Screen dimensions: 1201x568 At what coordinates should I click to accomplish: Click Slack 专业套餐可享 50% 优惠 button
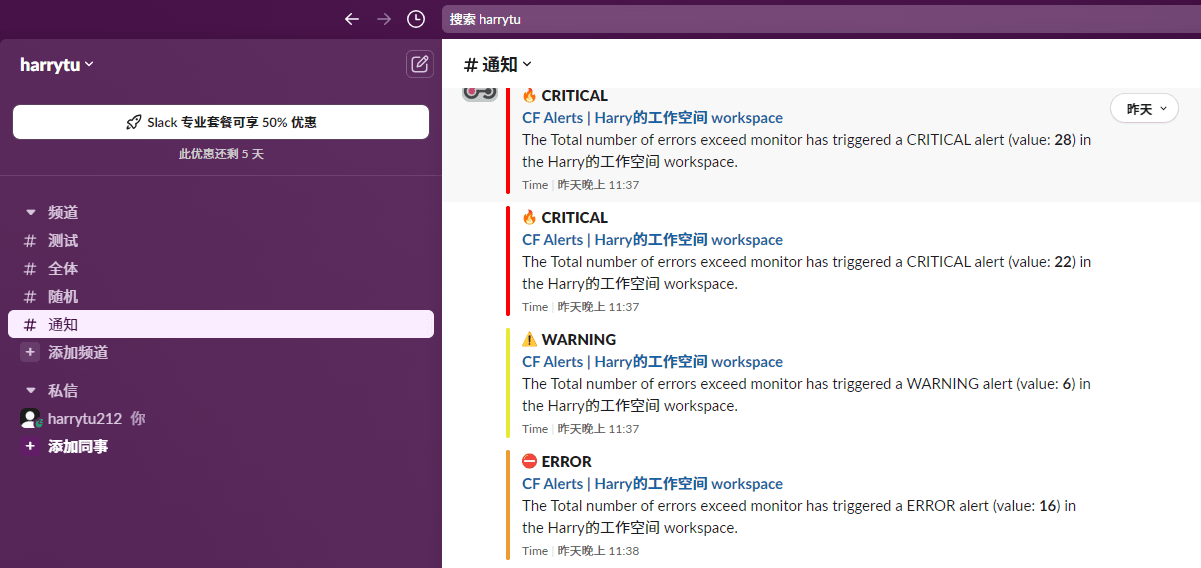pyautogui.click(x=221, y=122)
